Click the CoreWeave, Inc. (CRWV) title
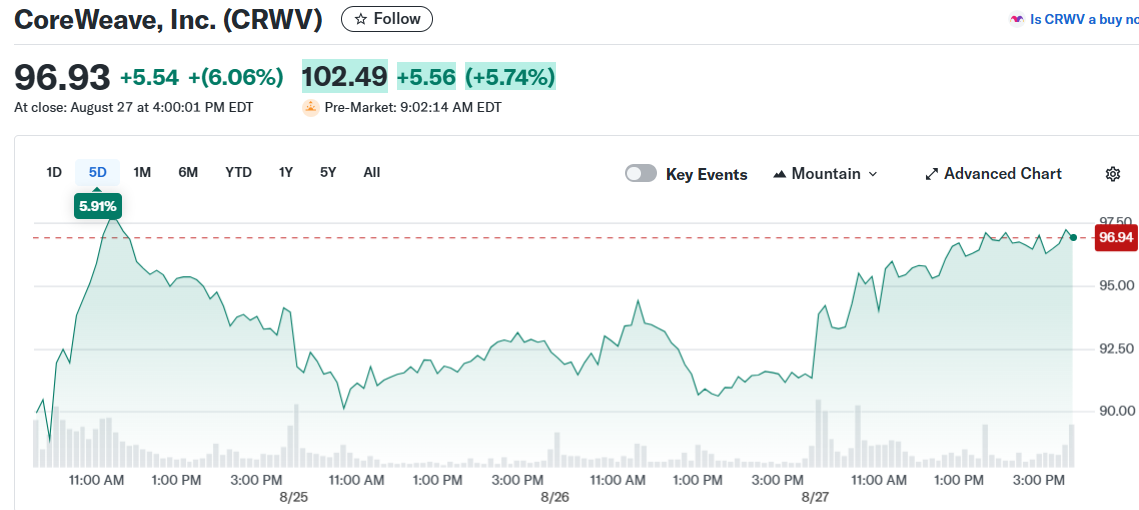The width and height of the screenshot is (1139, 510). pos(169,20)
